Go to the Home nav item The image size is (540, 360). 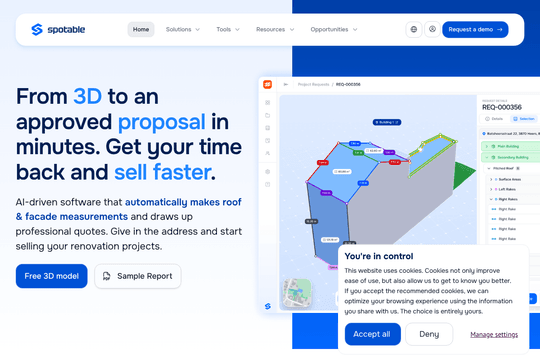[141, 30]
